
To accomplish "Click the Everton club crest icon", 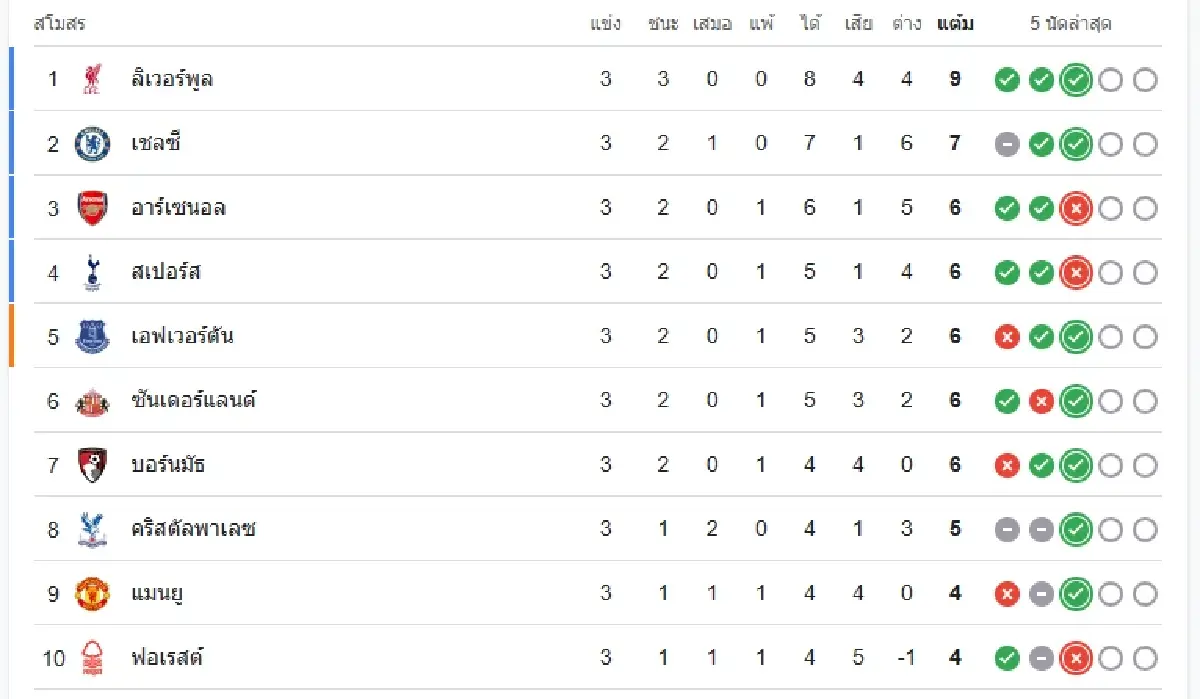I will coord(92,336).
